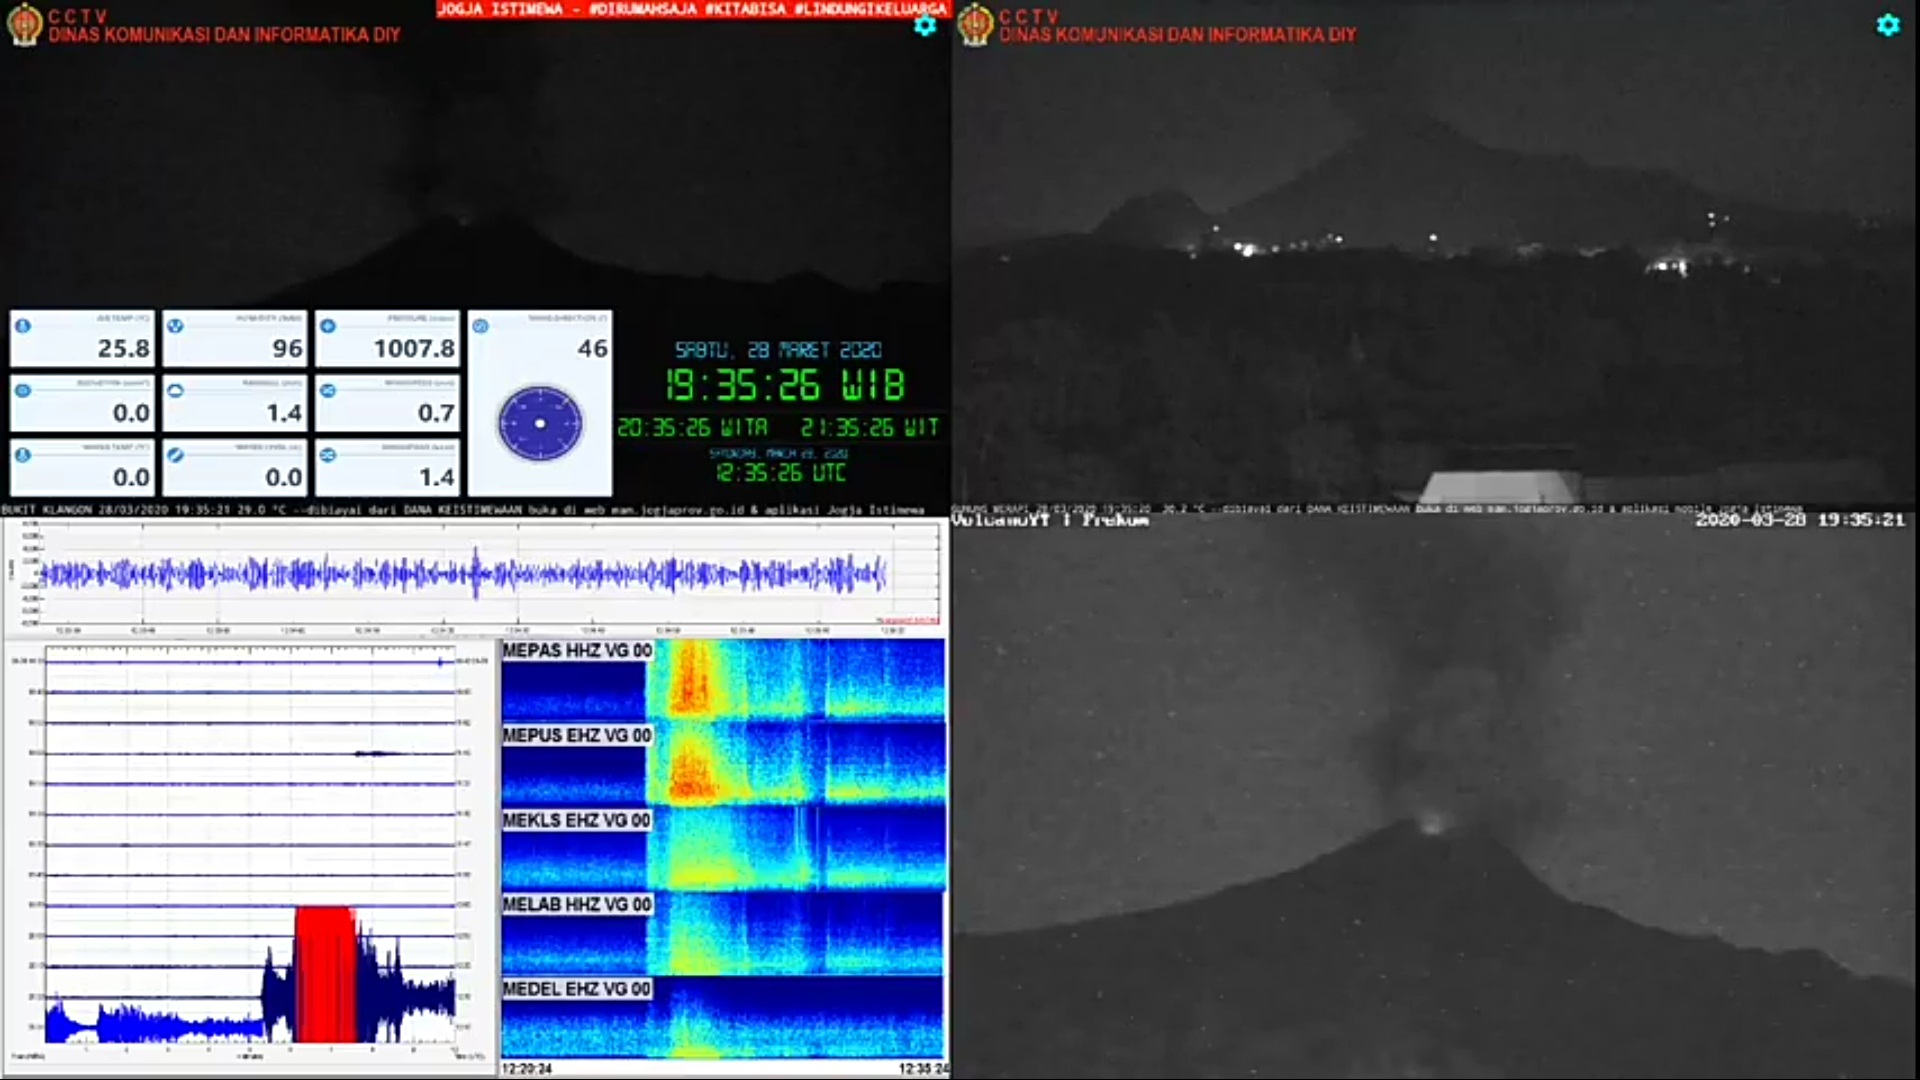Select the MEDEL EHZ VG 00 spectrogram

tap(722, 1018)
